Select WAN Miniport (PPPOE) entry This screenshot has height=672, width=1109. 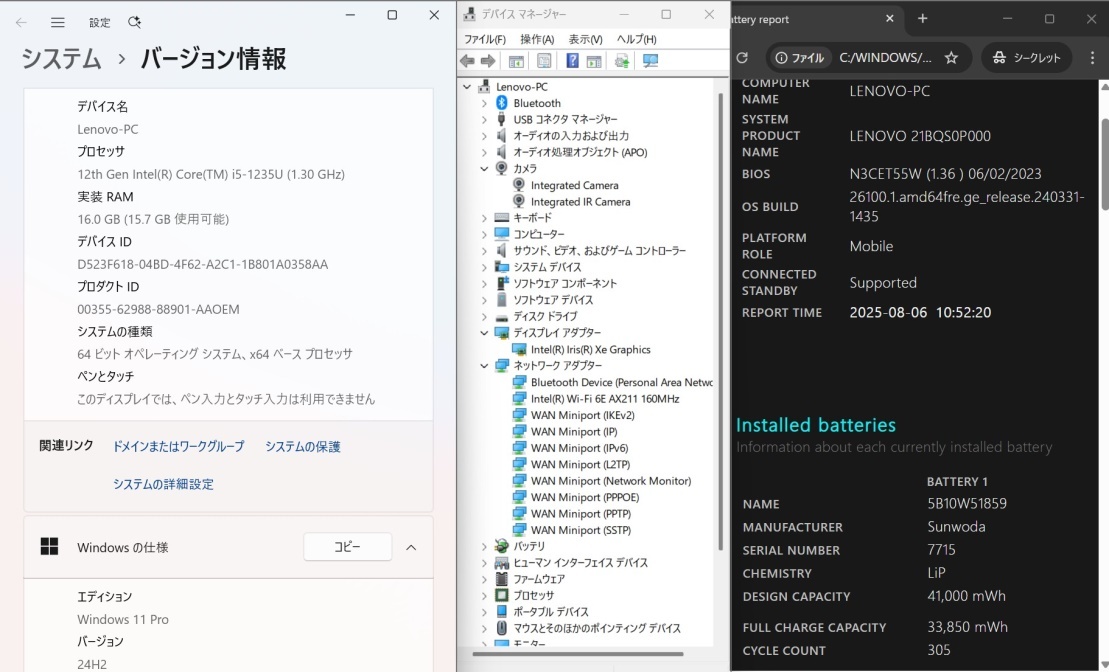click(585, 497)
